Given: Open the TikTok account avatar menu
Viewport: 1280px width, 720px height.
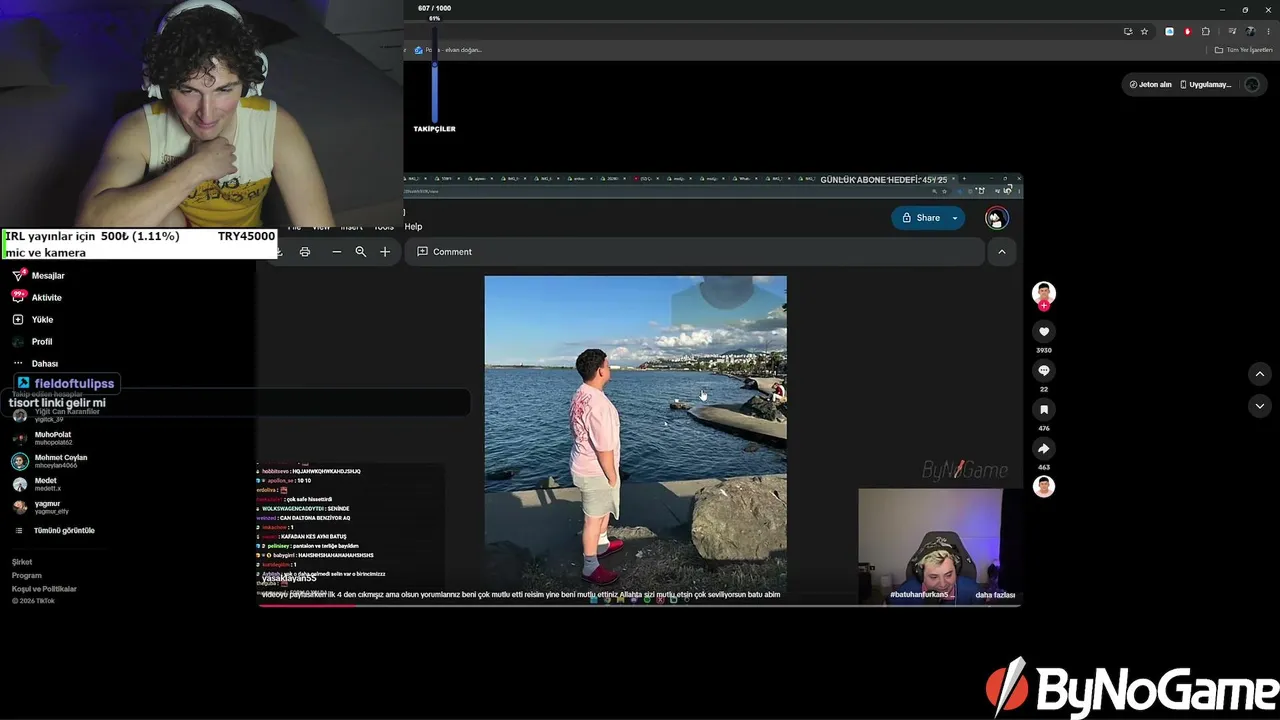Looking at the screenshot, I should pyautogui.click(x=1251, y=85).
